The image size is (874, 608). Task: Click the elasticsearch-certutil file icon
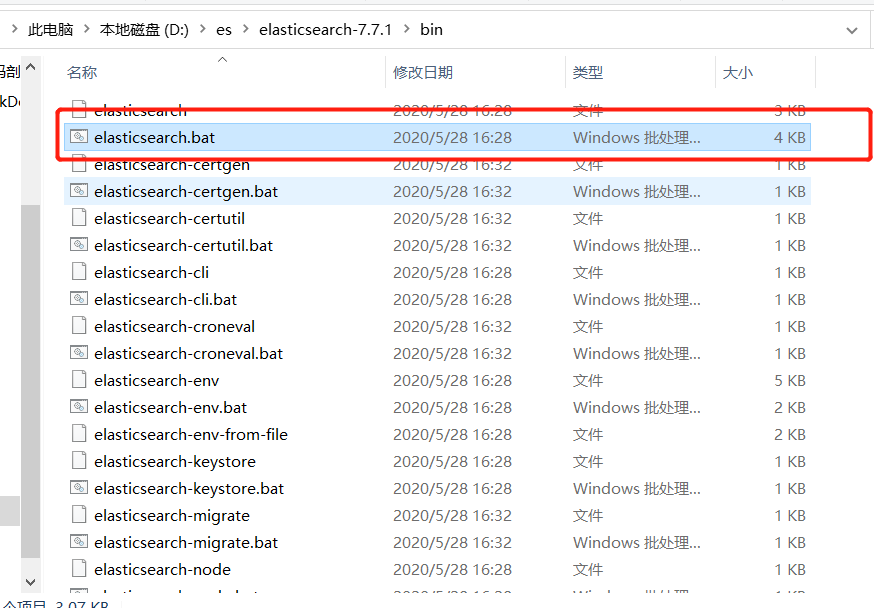[x=79, y=218]
